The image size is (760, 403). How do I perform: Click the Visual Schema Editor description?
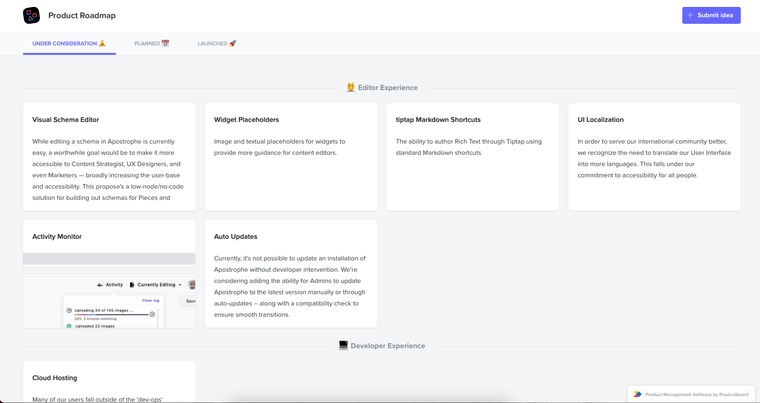pos(108,169)
